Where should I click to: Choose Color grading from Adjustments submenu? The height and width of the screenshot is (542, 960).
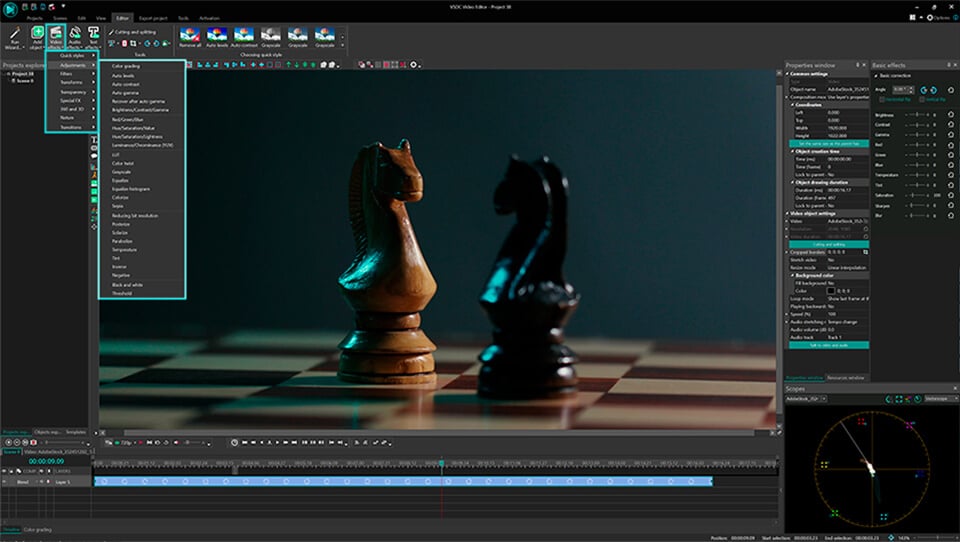tap(141, 66)
